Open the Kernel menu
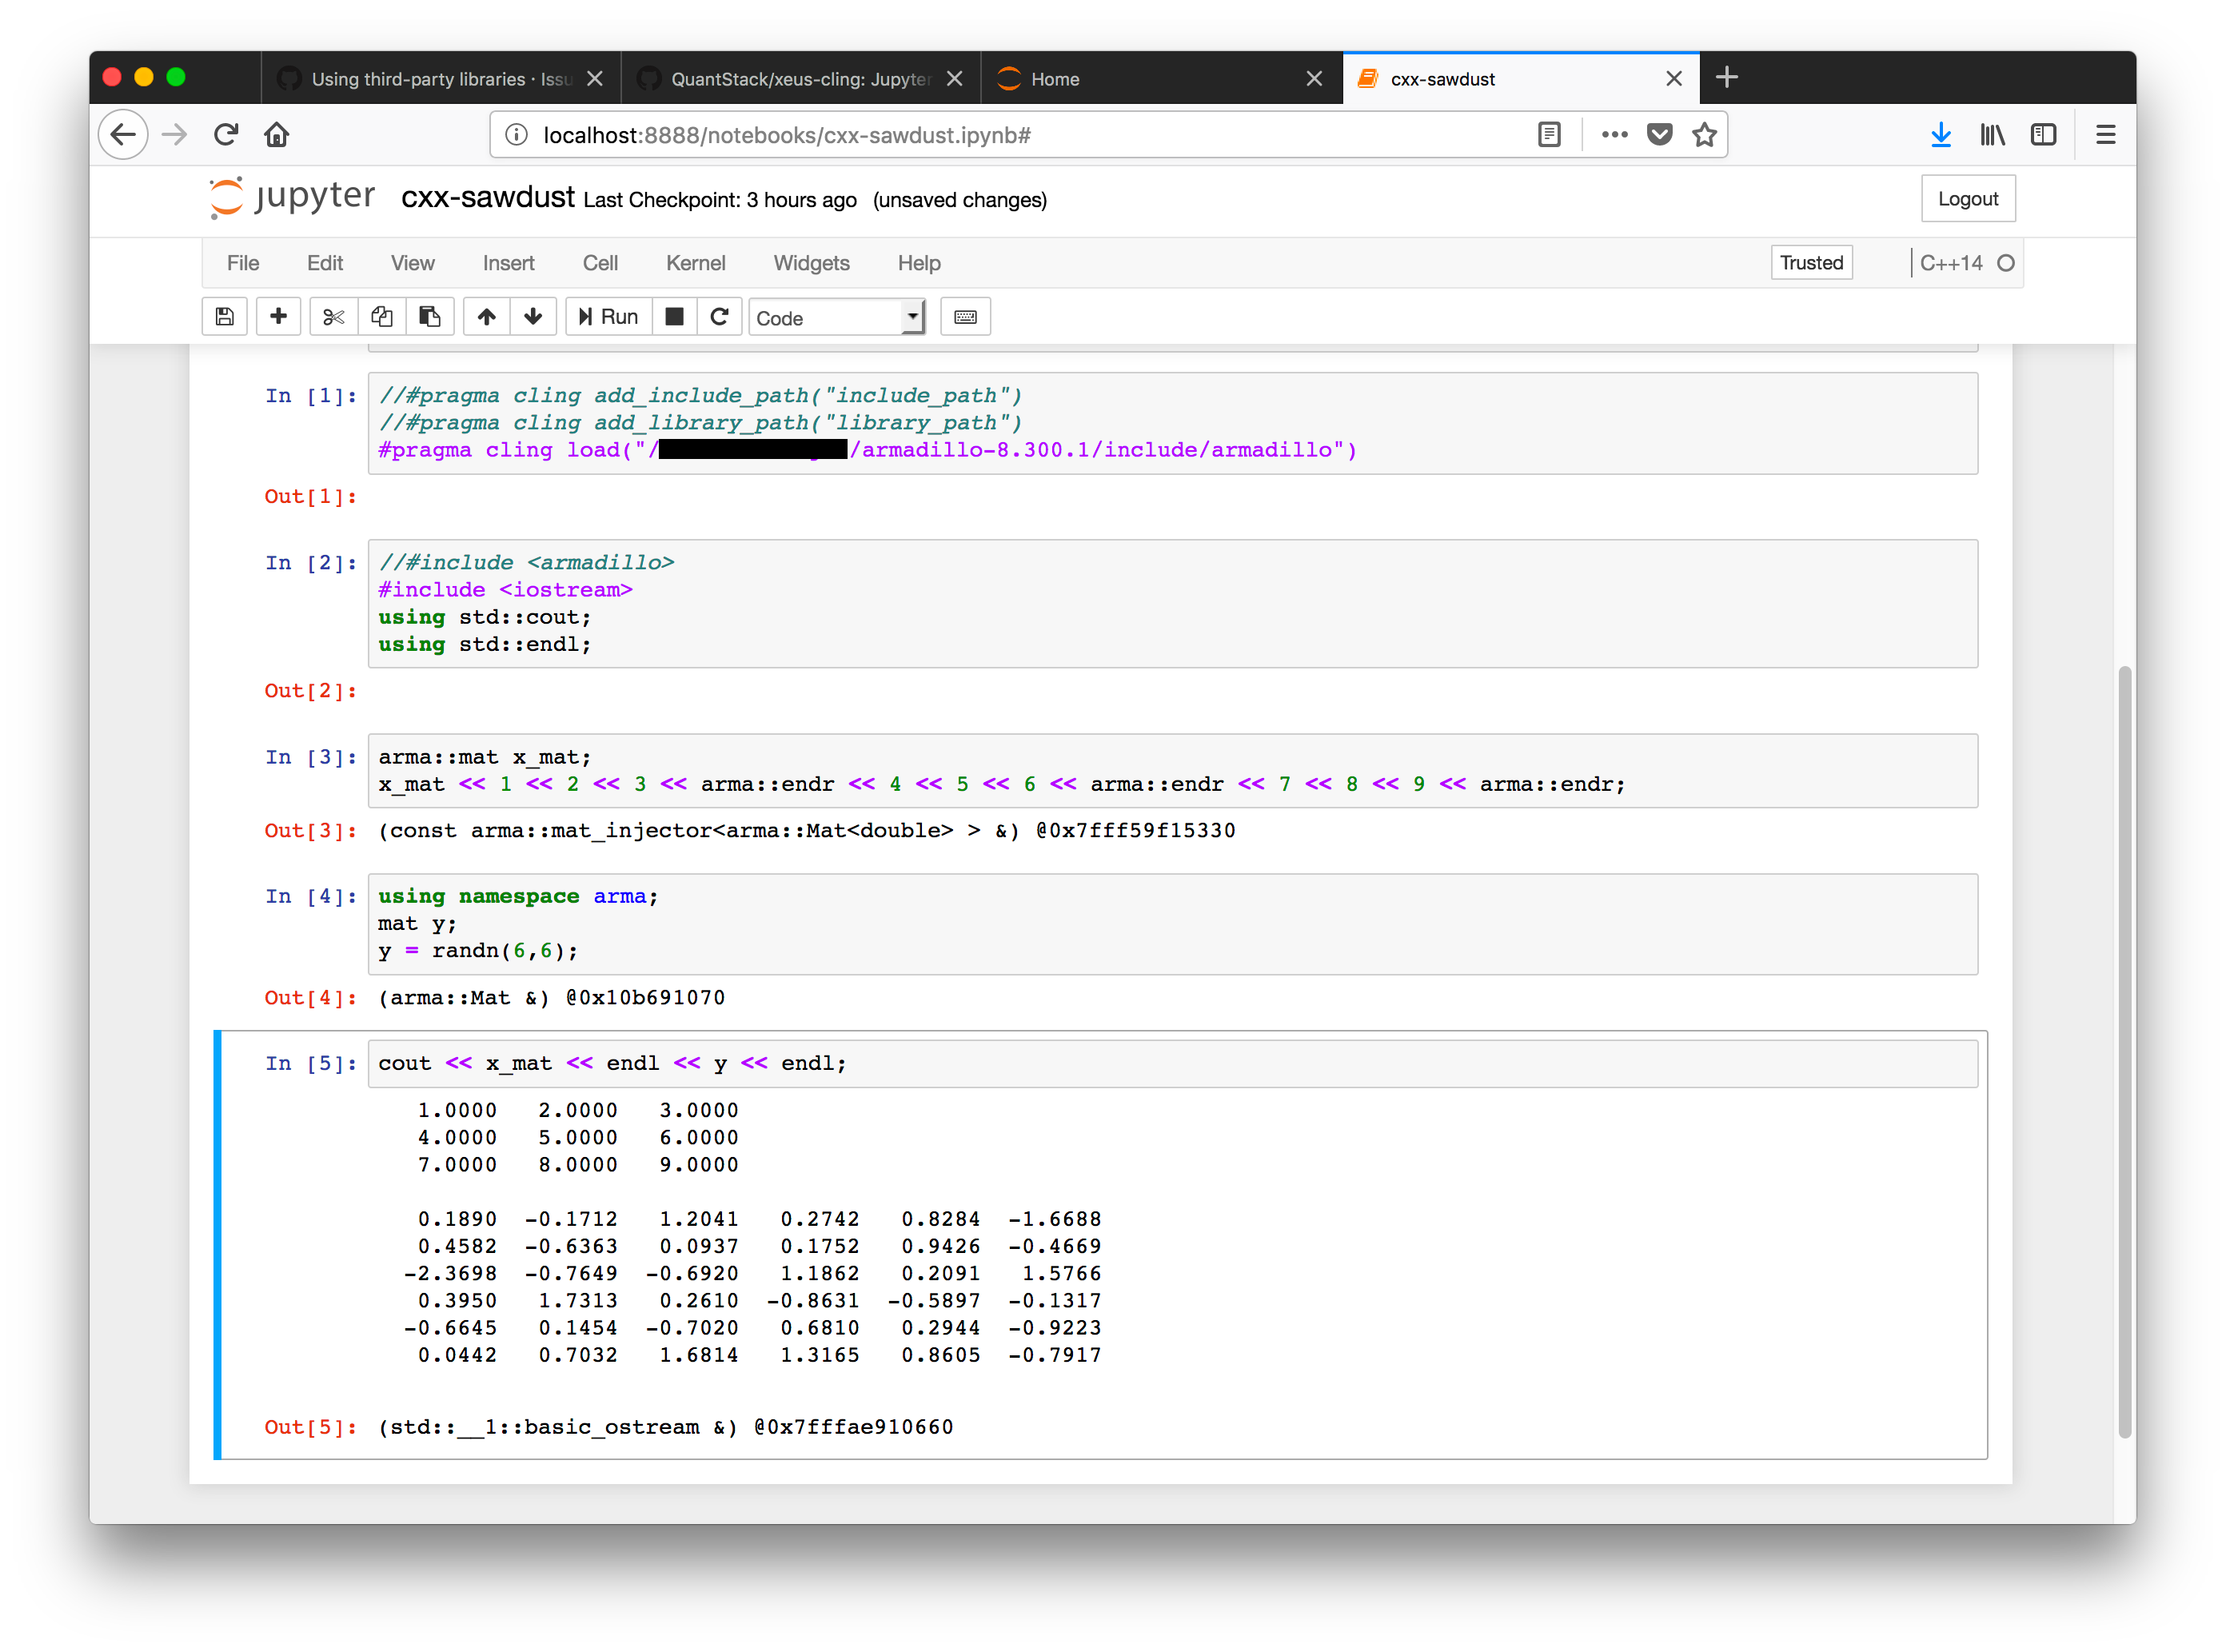Viewport: 2226px width, 1652px height. pos(695,263)
